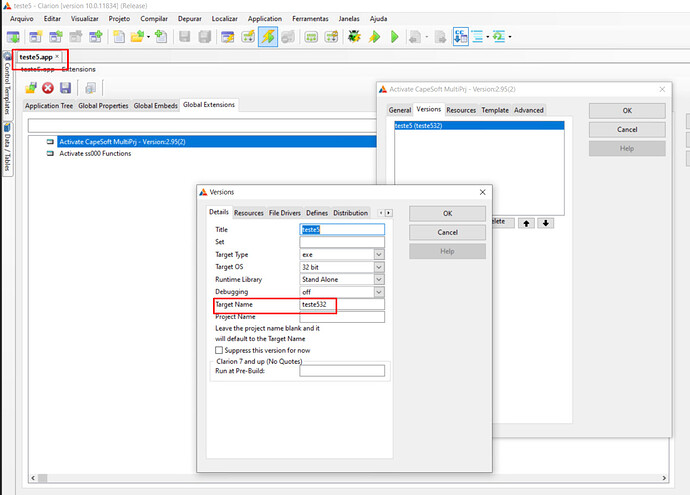Open the Runtime Library dropdown
This screenshot has height=495, width=690.
(379, 279)
